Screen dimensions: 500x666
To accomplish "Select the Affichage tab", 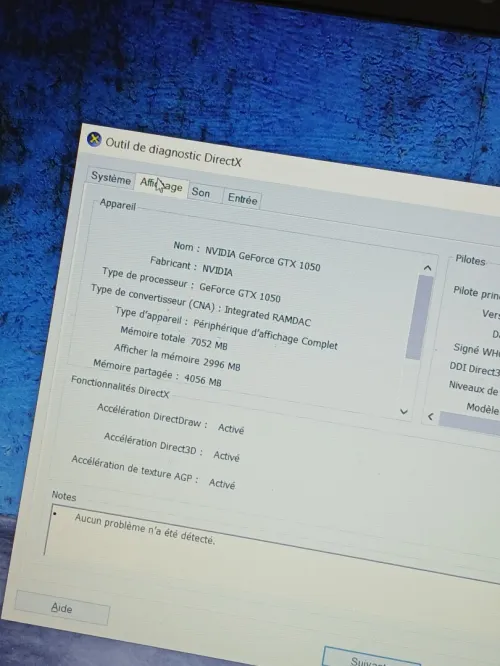I will [x=161, y=186].
